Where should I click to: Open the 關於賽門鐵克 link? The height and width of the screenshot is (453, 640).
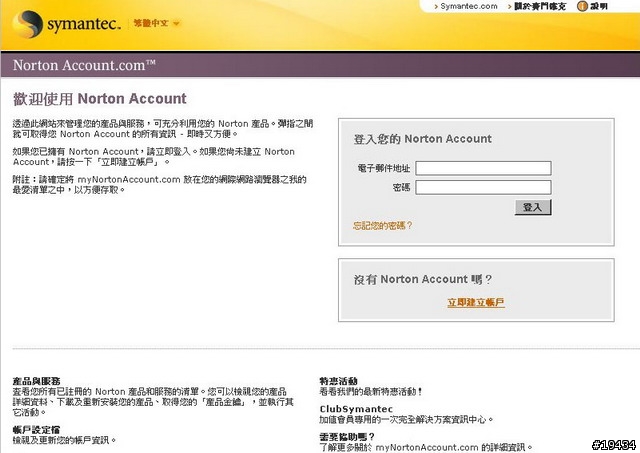pyautogui.click(x=540, y=6)
